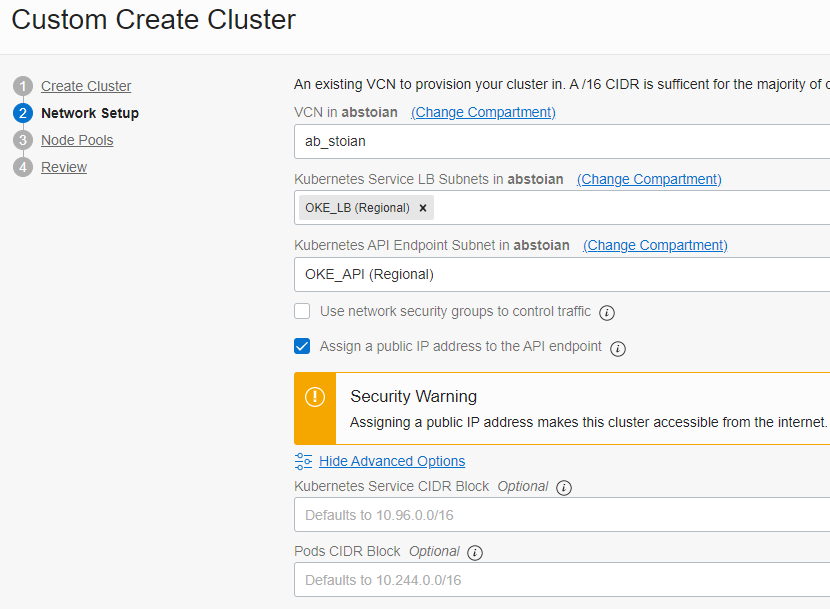Remove OKE_LB (Regional) subnet chip
Screen dimensions: 830x609
(423, 208)
